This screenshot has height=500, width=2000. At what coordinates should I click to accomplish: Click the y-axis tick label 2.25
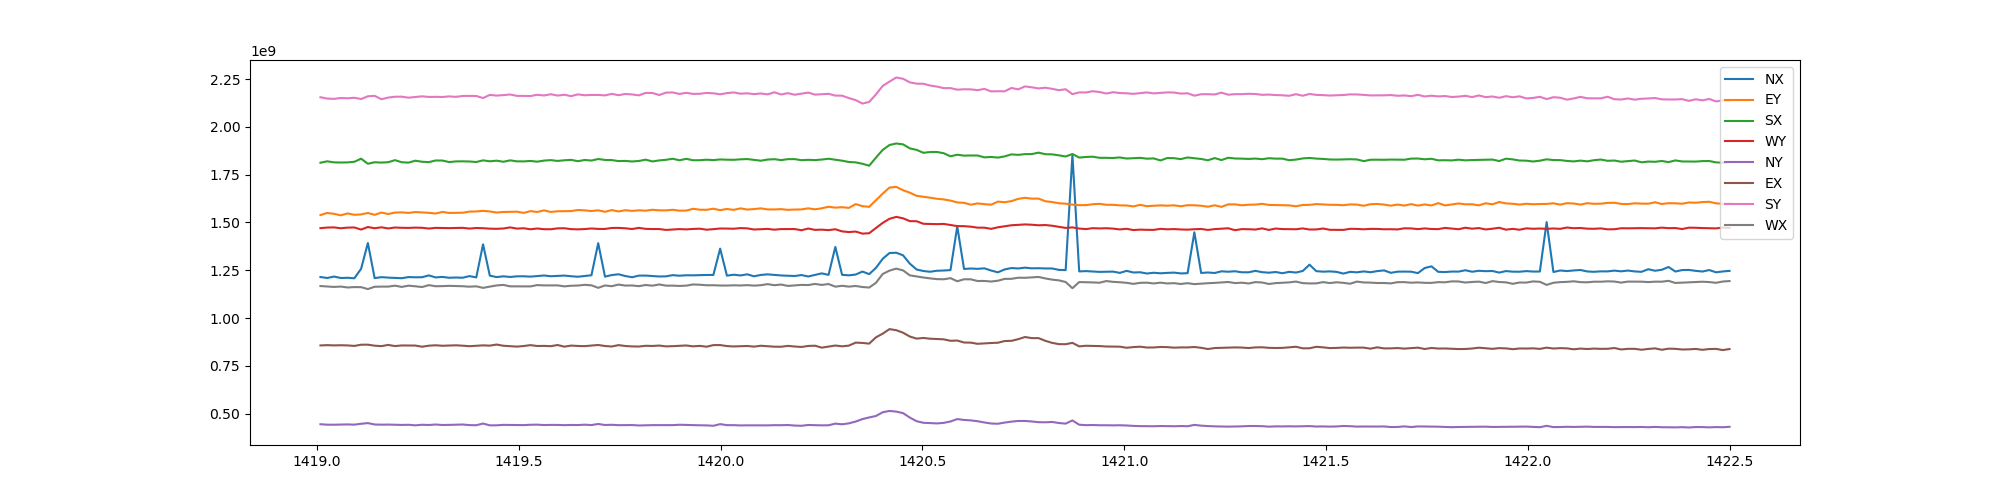223,80
